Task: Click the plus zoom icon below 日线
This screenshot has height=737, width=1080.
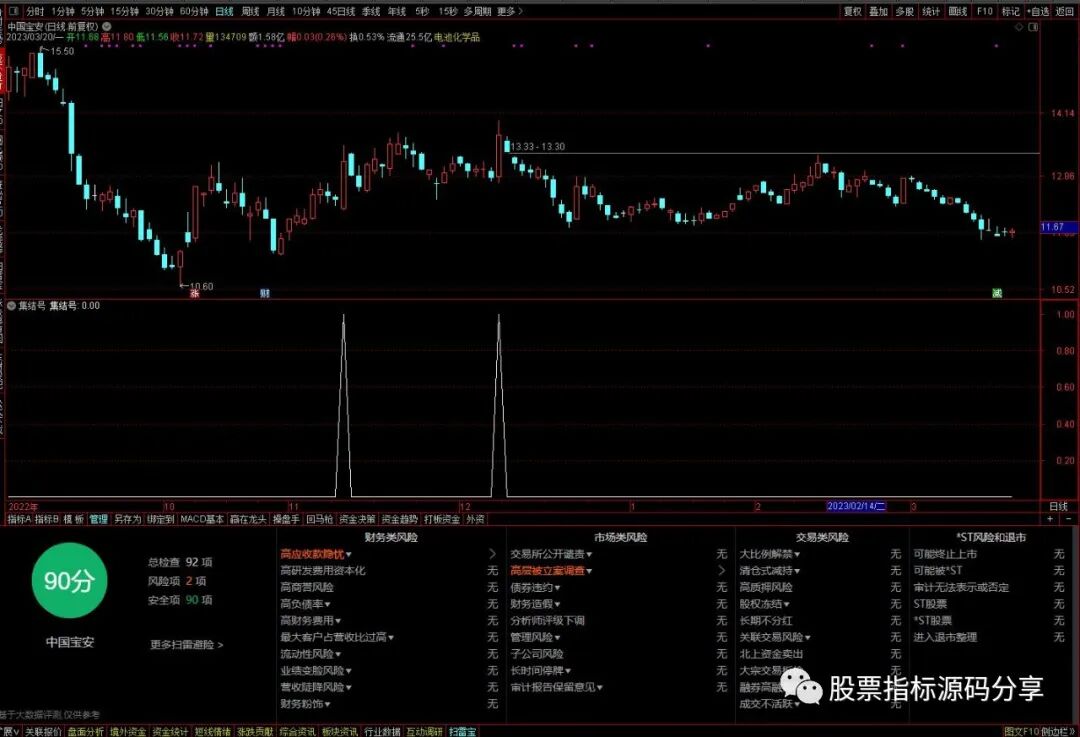Action: click(x=1050, y=519)
